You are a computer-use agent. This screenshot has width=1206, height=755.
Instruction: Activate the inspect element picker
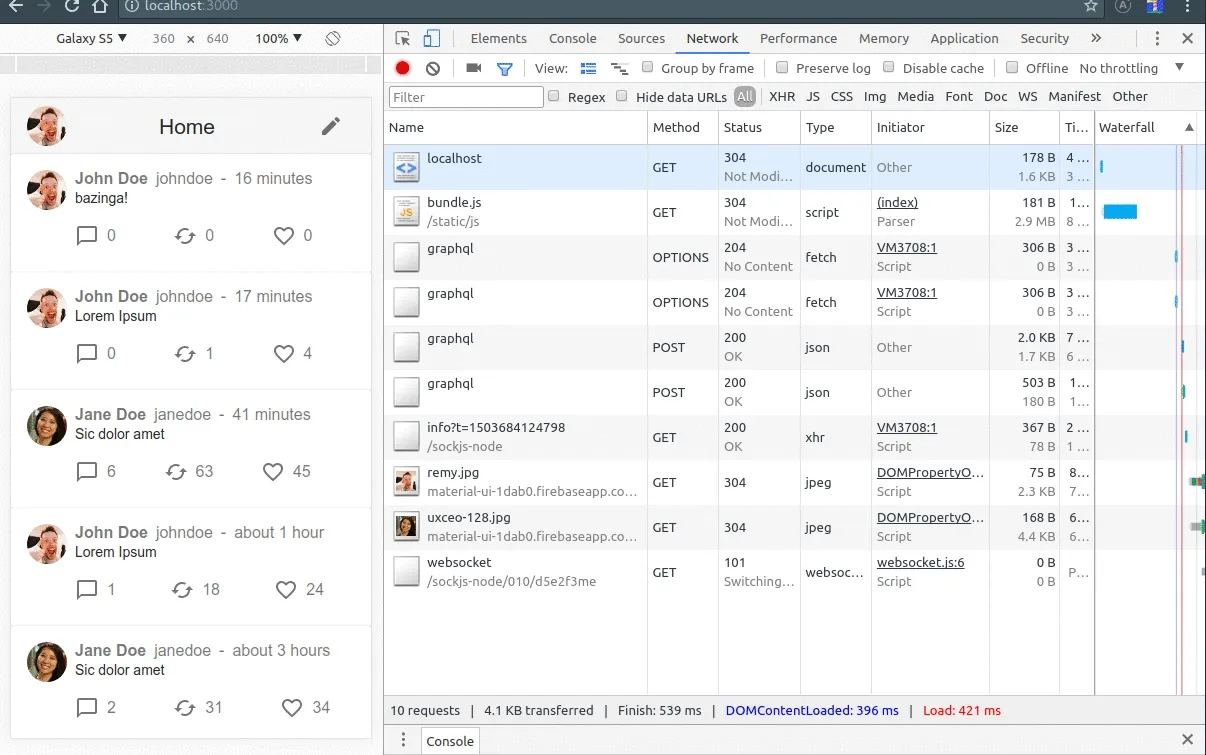click(x=403, y=39)
